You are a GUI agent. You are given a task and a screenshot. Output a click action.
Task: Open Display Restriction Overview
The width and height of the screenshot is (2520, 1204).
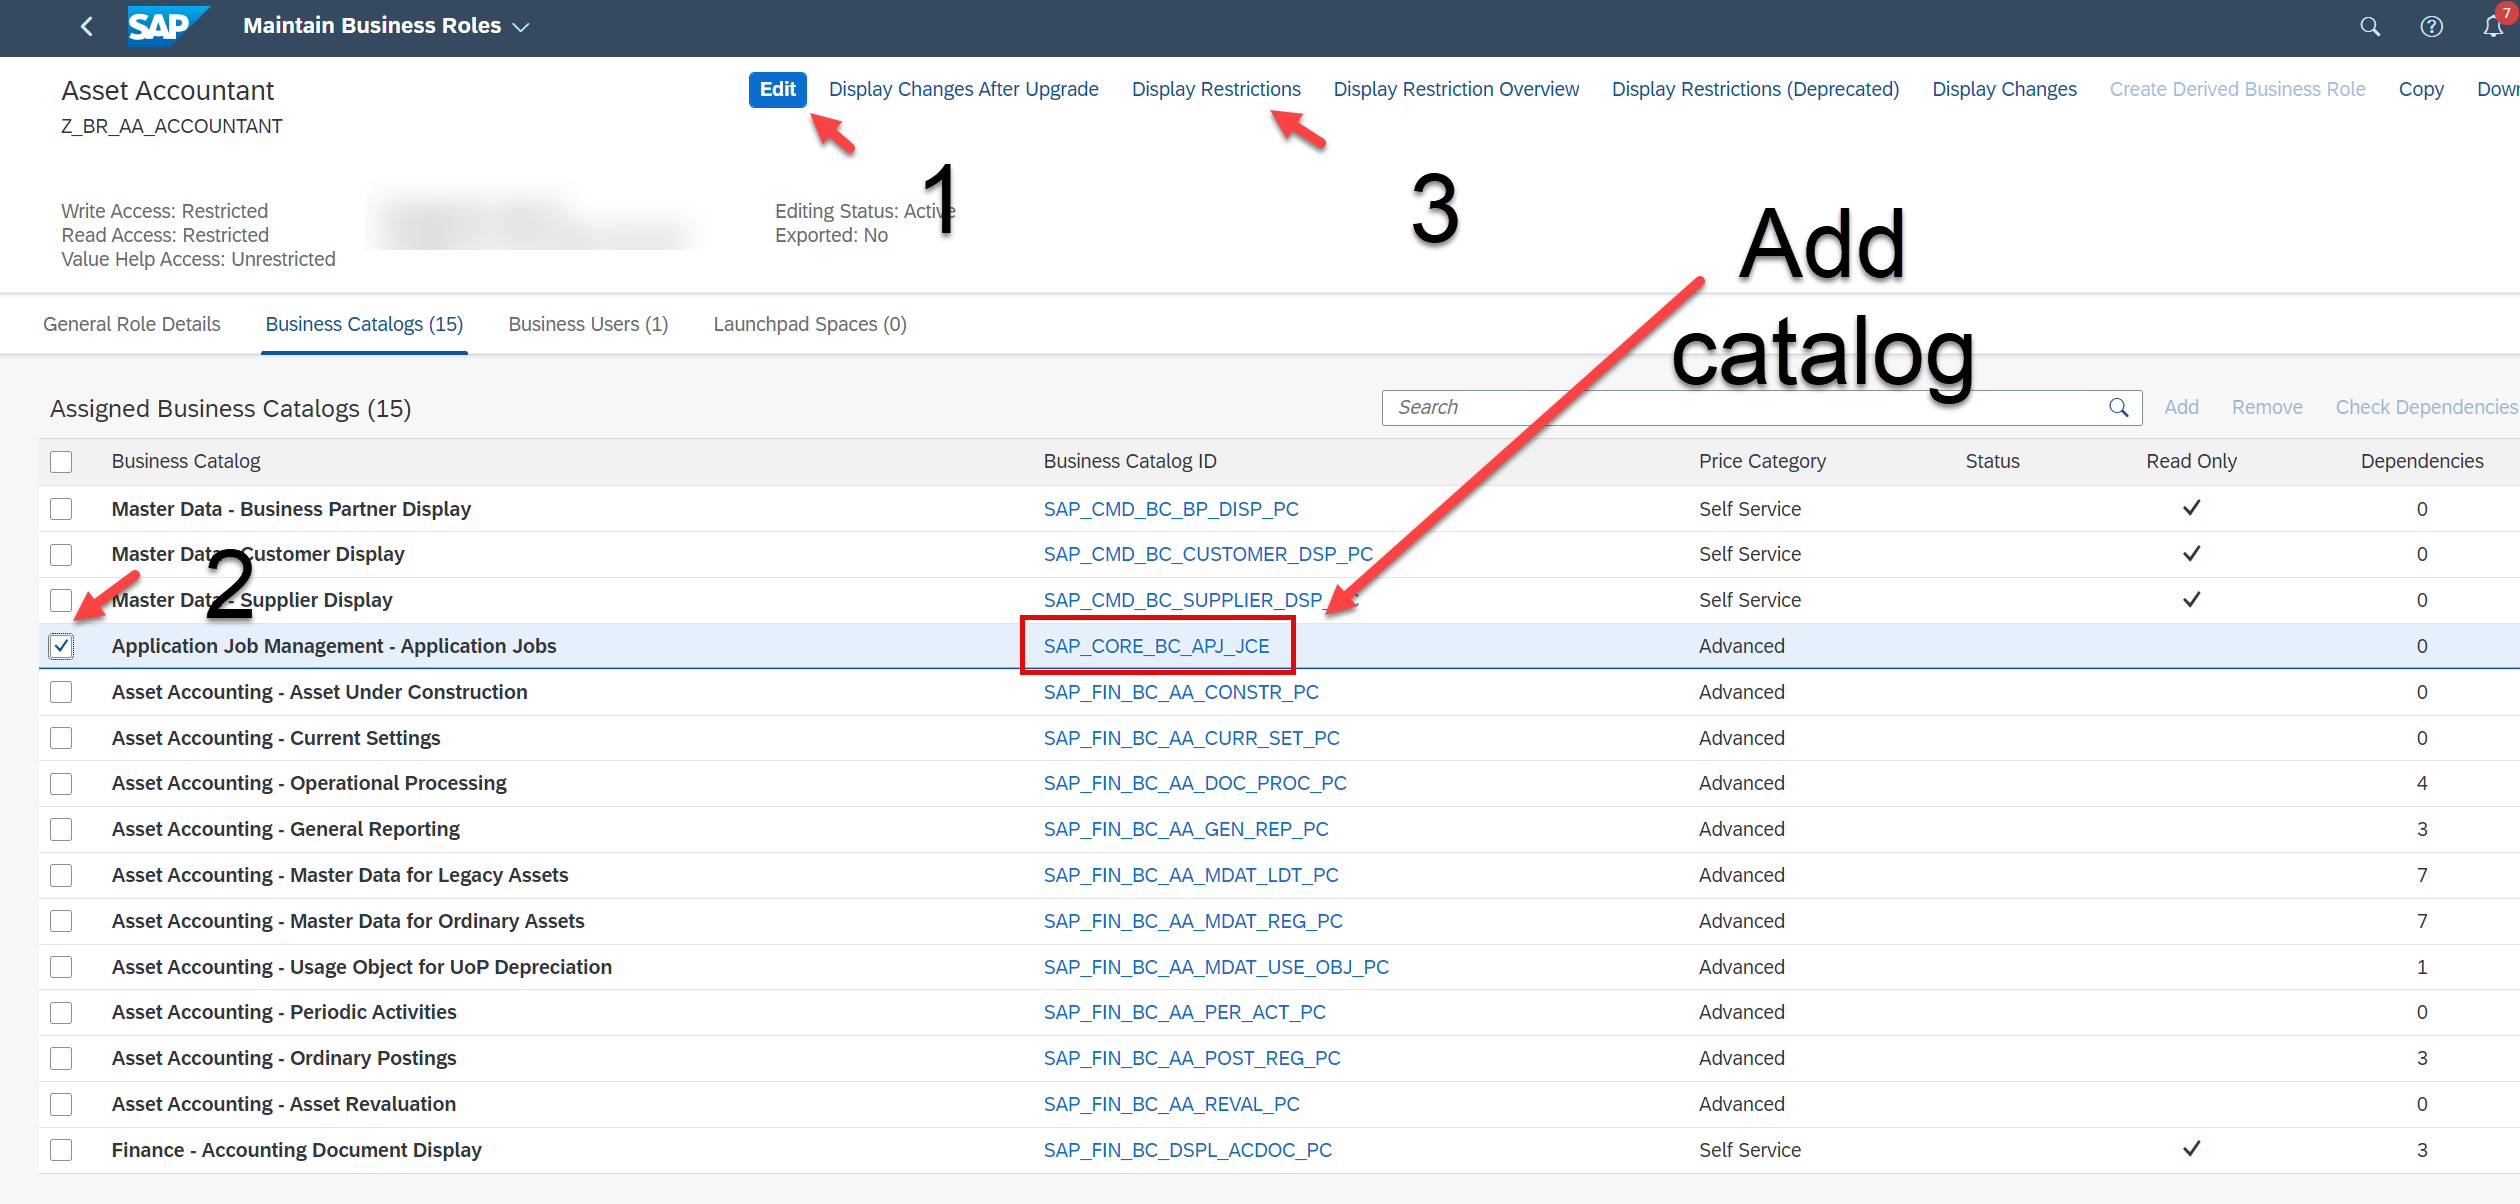pos(1456,89)
